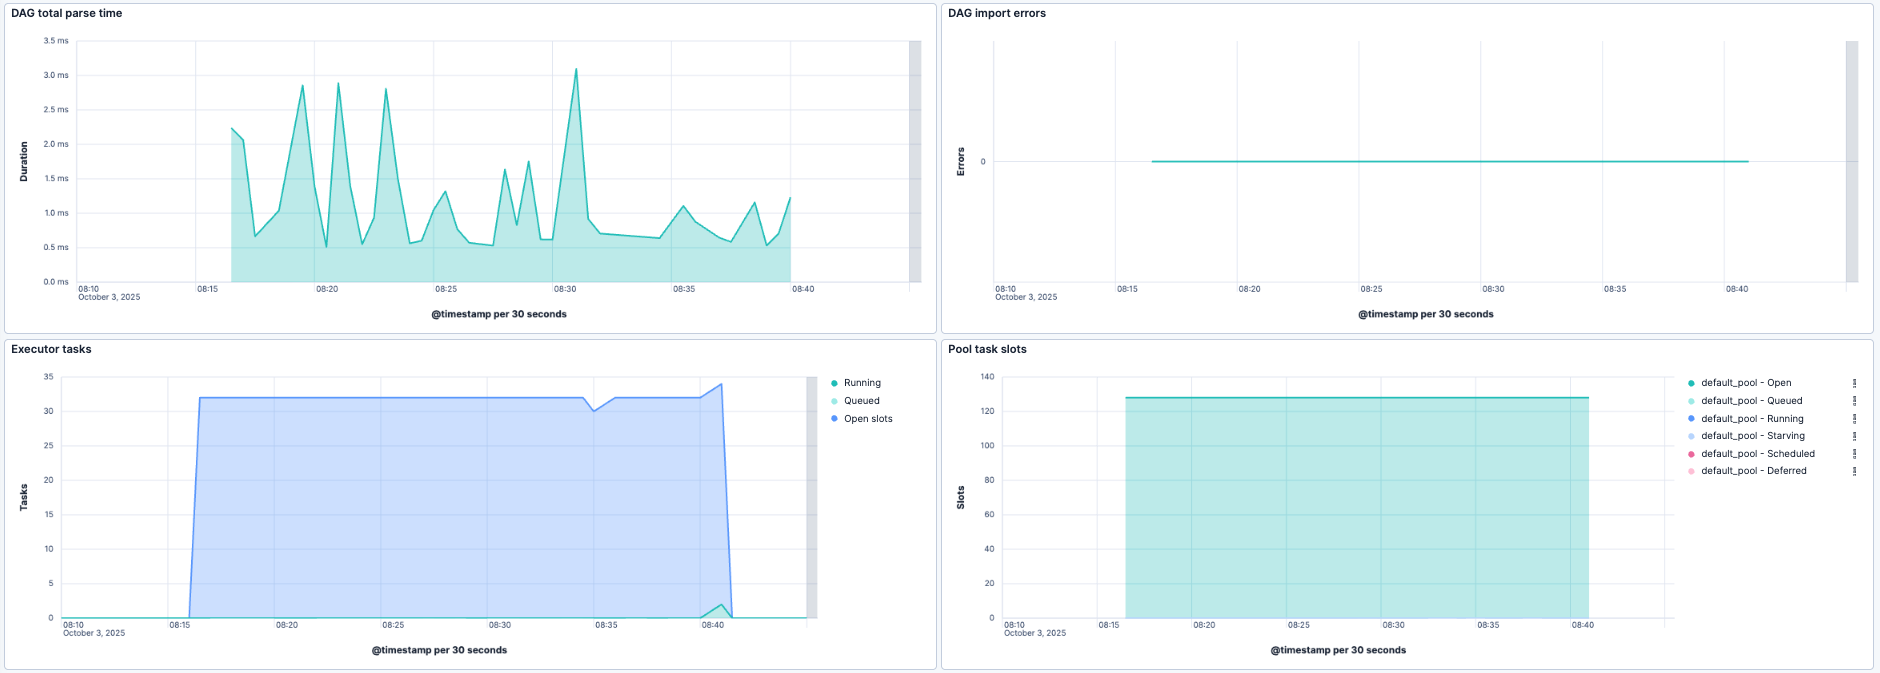Select the default_pool - Deferred legend entry
This screenshot has width=1880, height=673.
pos(1753,471)
